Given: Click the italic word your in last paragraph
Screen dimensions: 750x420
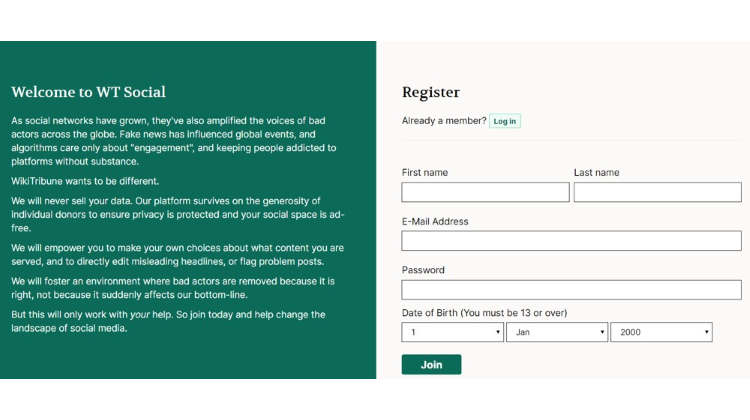Looking at the screenshot, I should point(140,315).
